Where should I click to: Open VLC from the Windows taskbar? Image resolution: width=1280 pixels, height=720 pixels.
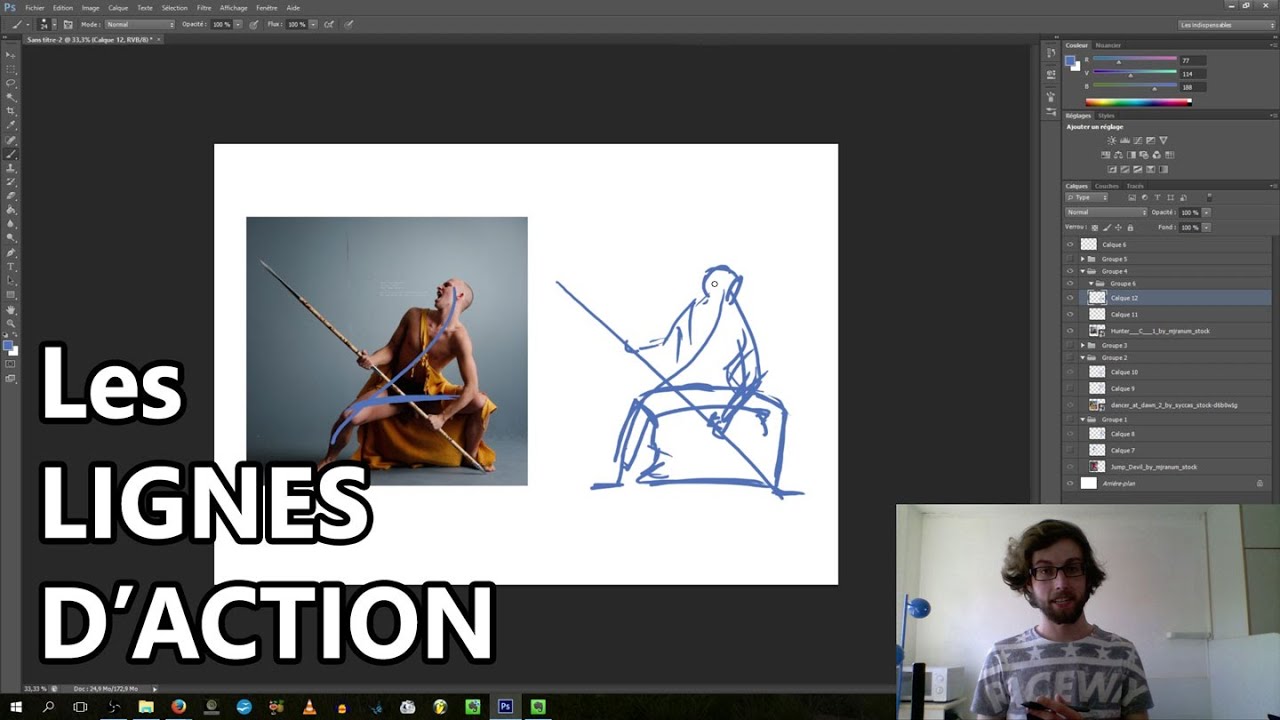click(x=309, y=707)
